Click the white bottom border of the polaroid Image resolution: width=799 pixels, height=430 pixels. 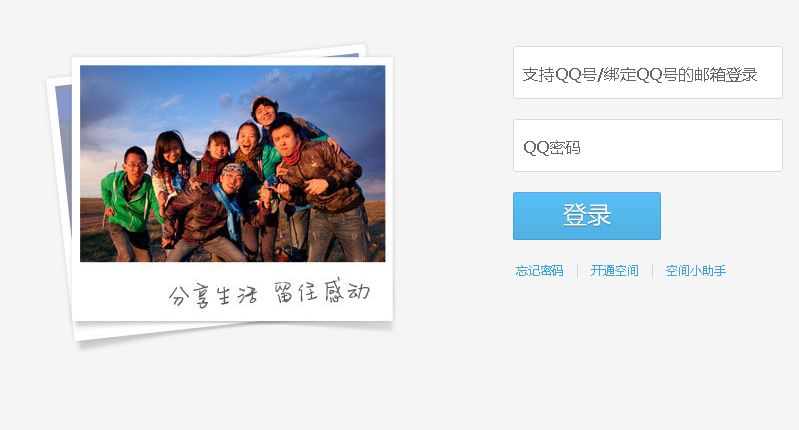232,291
